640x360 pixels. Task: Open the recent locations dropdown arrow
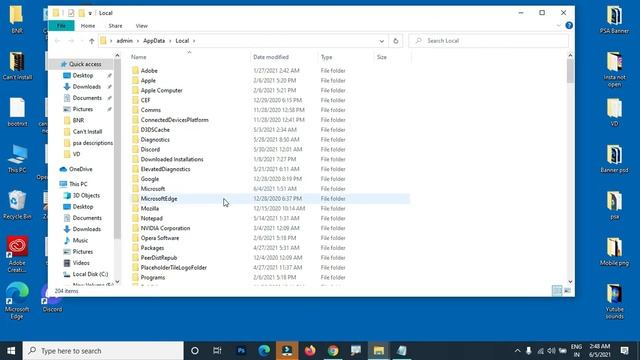click(82, 41)
